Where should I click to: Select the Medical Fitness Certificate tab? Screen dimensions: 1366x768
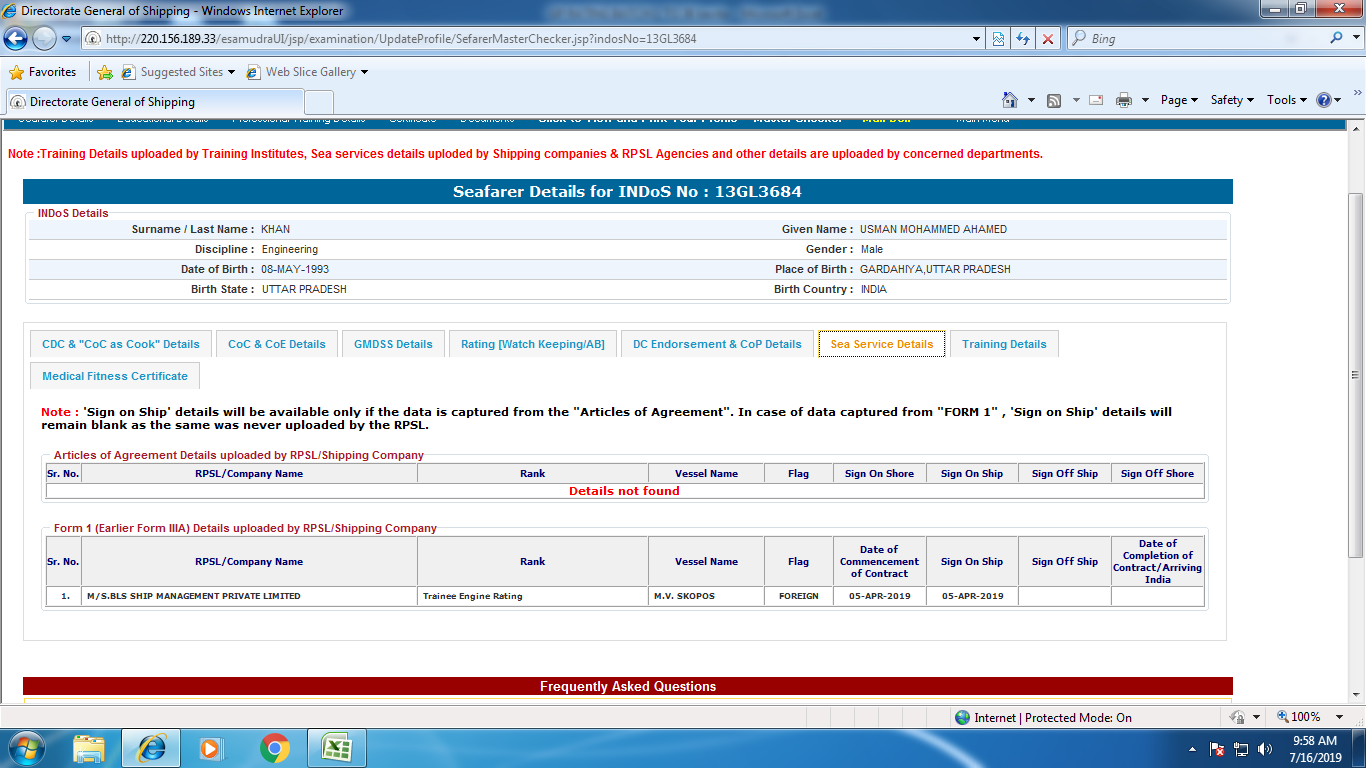pyautogui.click(x=115, y=376)
